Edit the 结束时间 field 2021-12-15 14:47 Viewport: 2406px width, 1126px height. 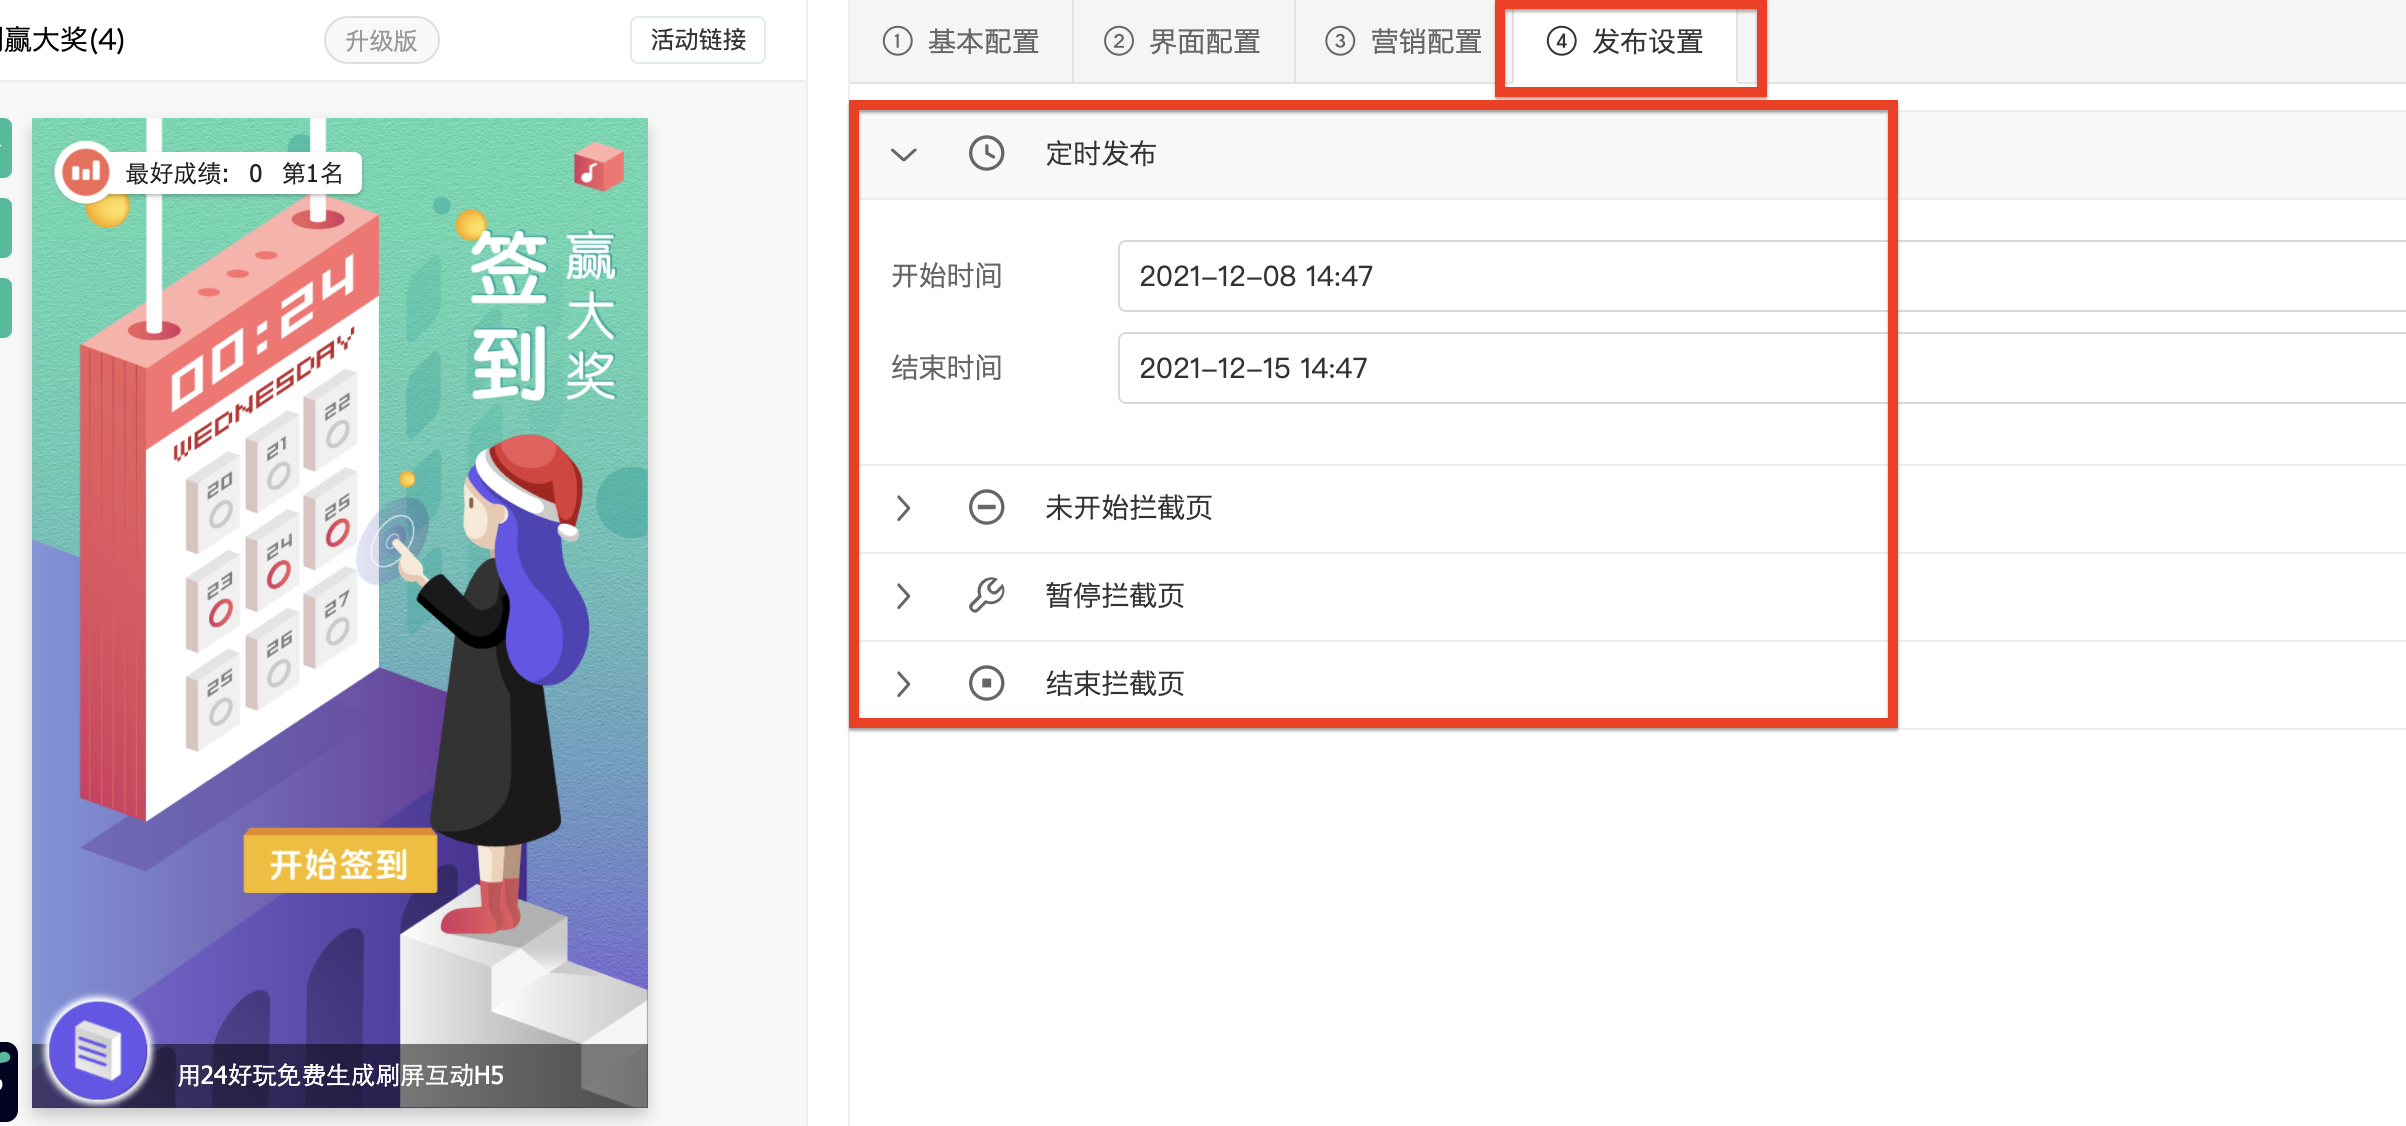1761,368
